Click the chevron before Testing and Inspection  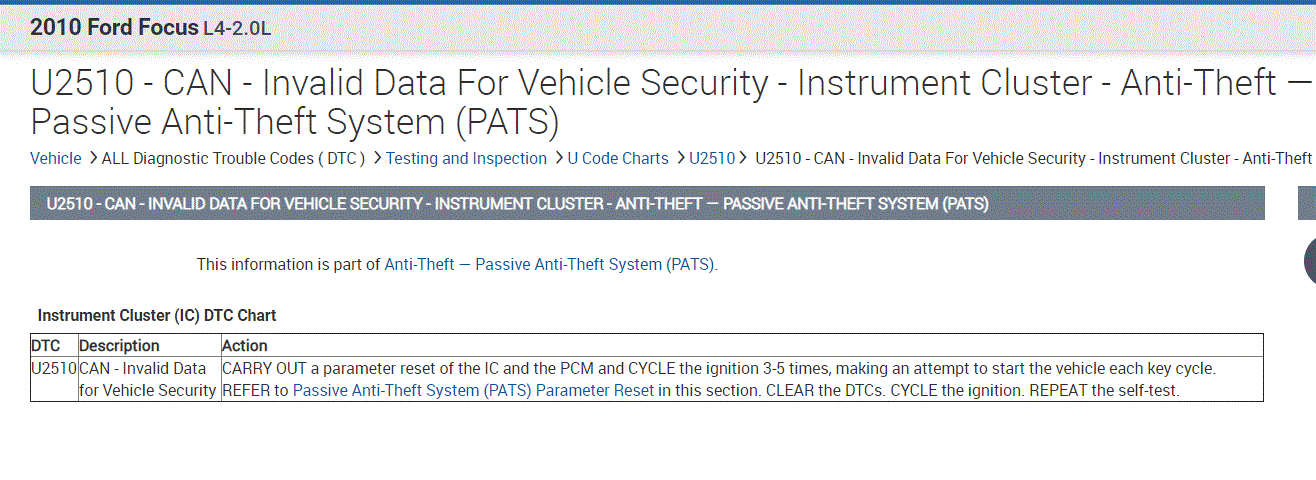tap(376, 158)
